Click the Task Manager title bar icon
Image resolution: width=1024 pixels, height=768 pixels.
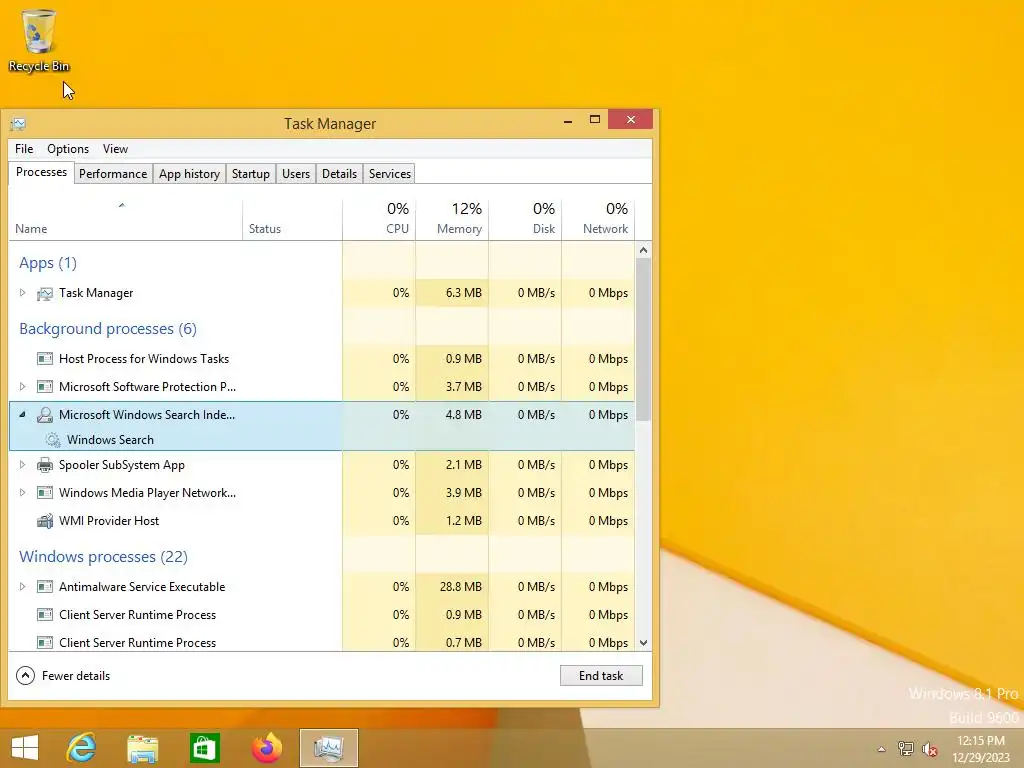[18, 123]
